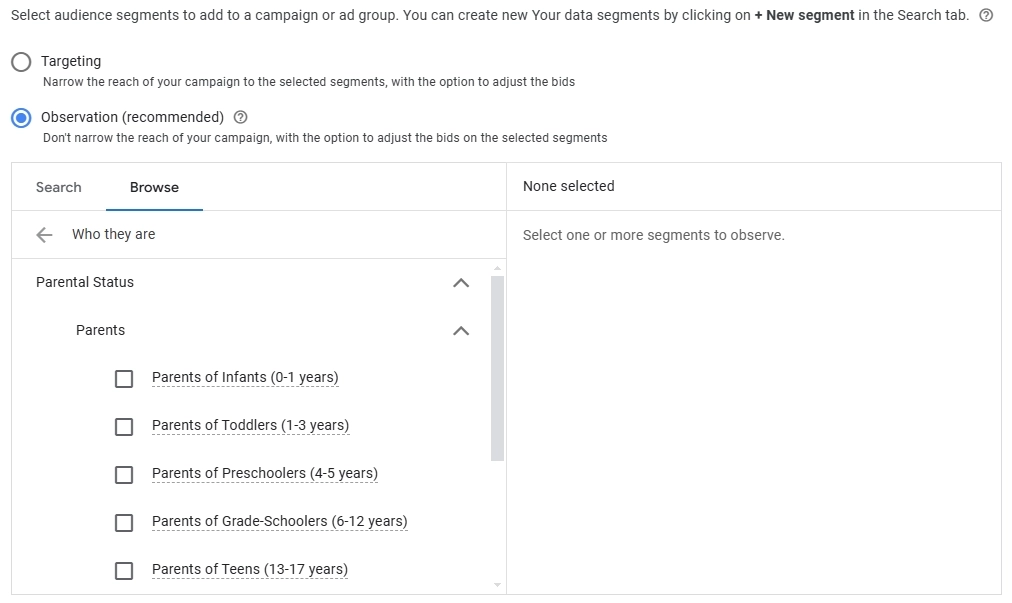Switch to the Search tab
This screenshot has height=603, width=1012.
[x=59, y=187]
